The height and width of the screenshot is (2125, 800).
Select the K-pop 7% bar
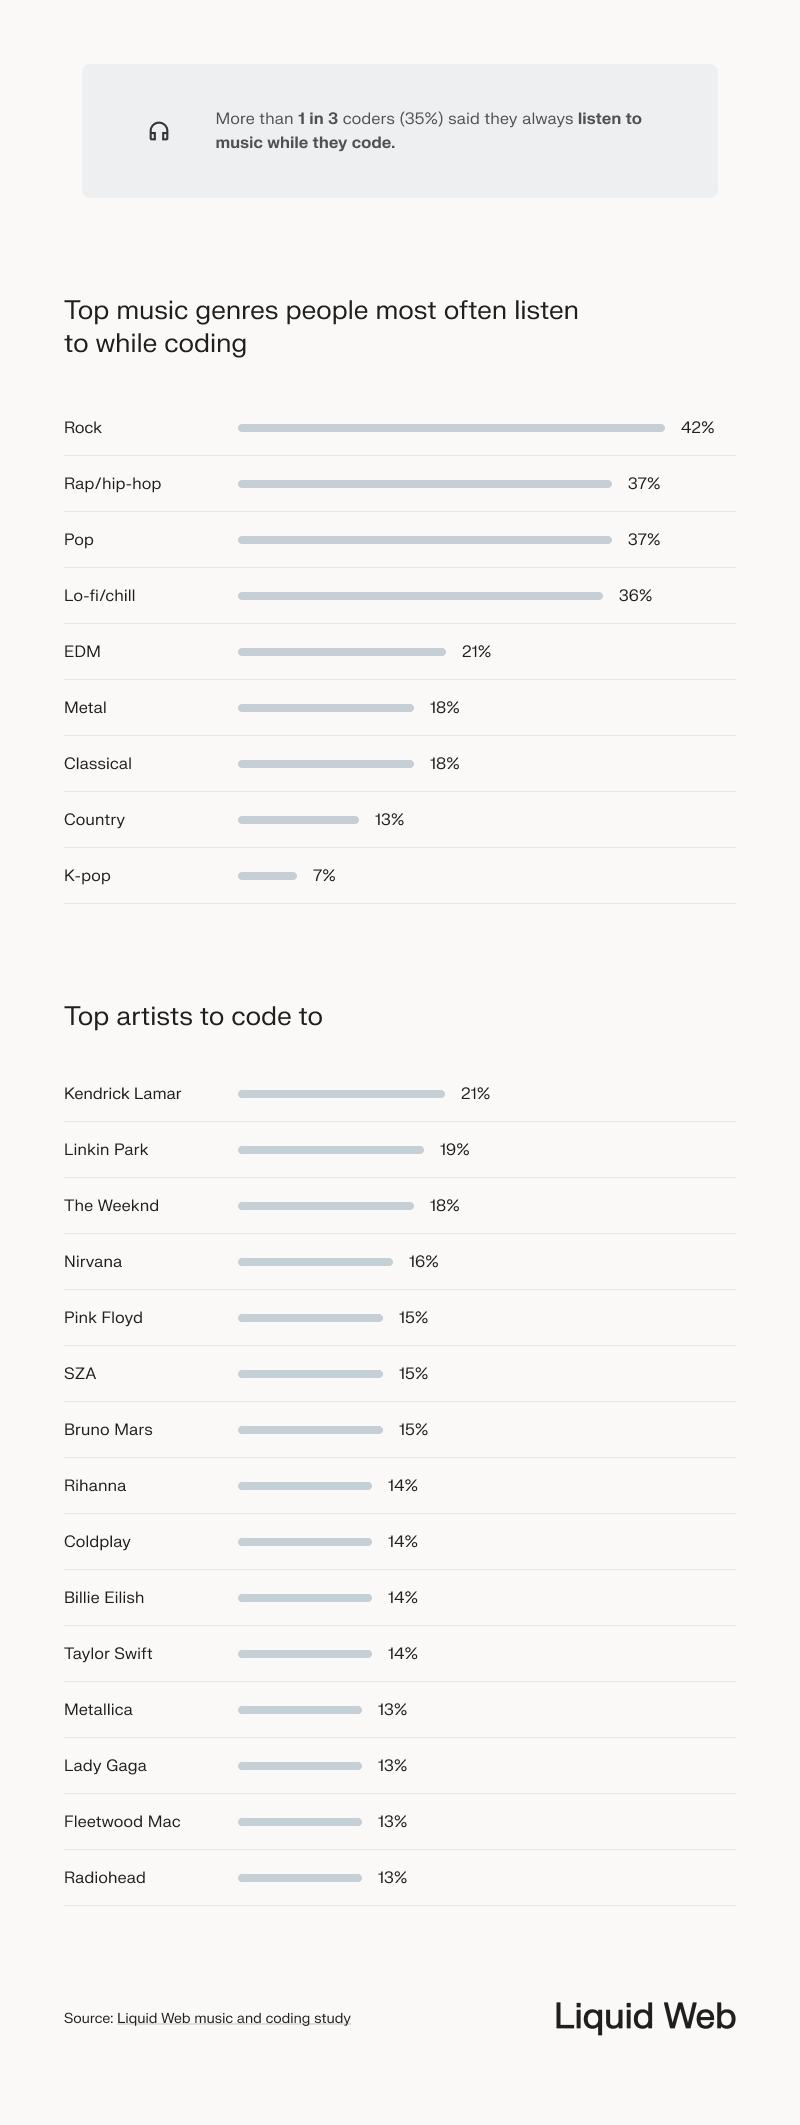click(x=267, y=876)
